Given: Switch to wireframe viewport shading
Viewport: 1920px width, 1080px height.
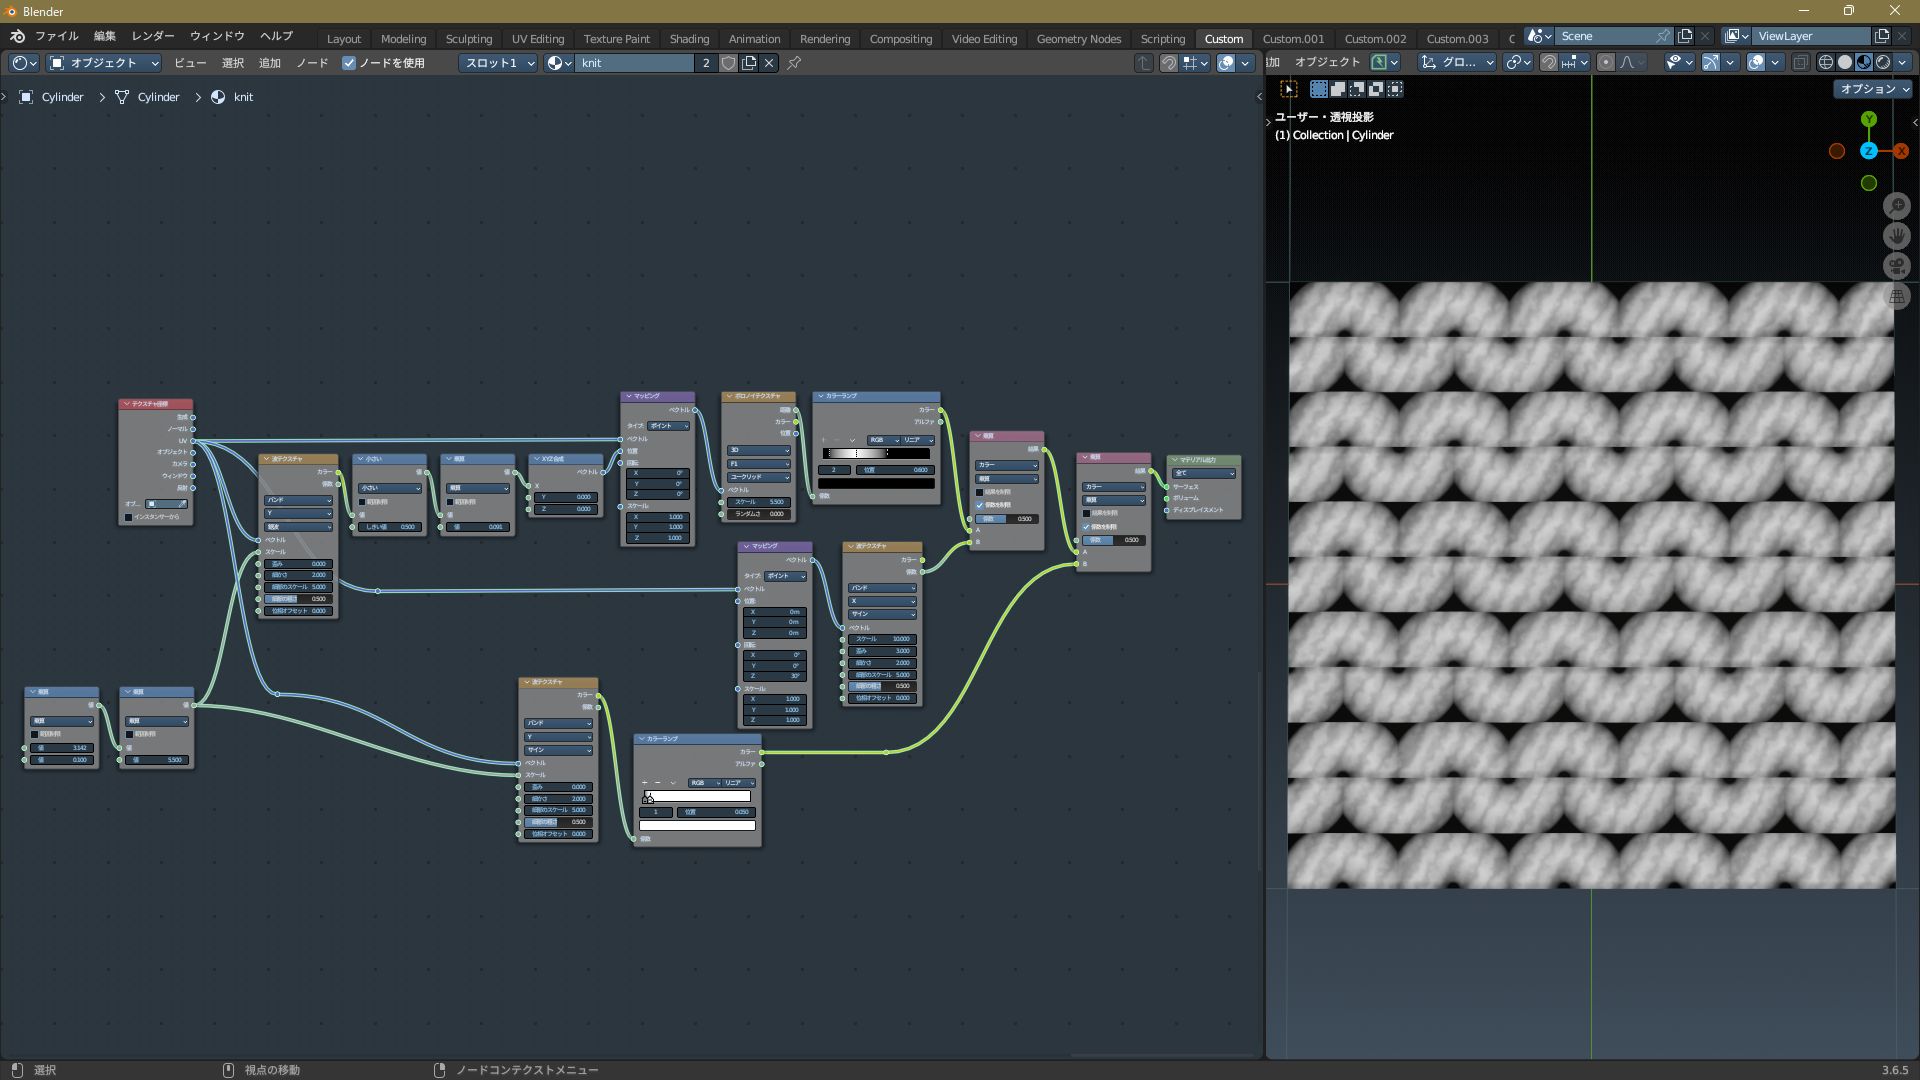Looking at the screenshot, I should tap(1826, 62).
